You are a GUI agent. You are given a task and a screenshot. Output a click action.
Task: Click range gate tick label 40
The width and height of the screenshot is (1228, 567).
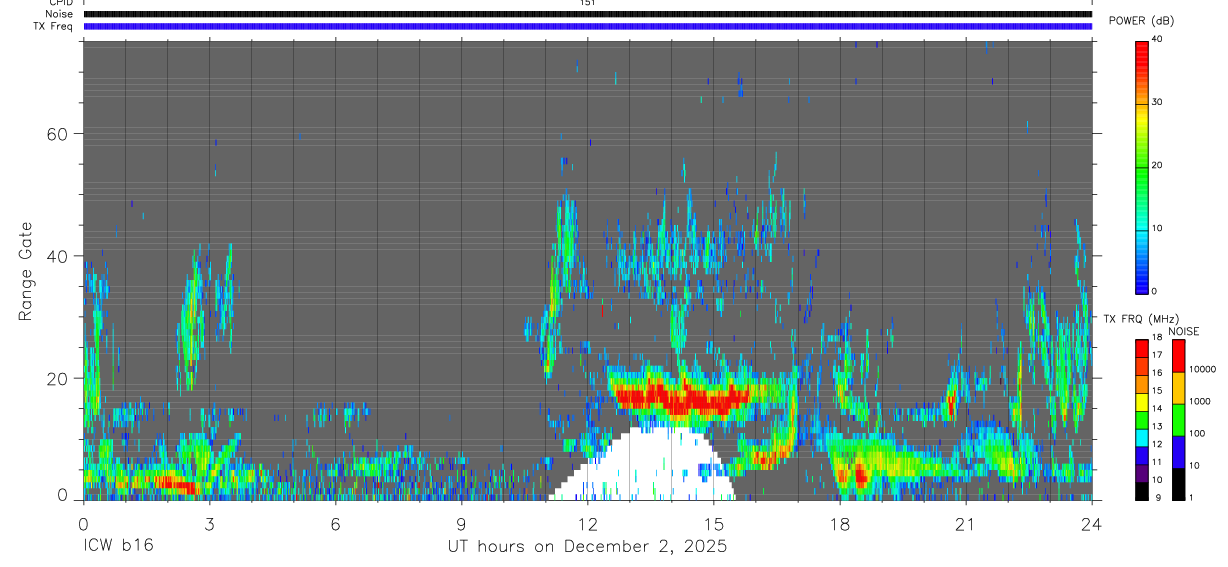[x=58, y=256]
